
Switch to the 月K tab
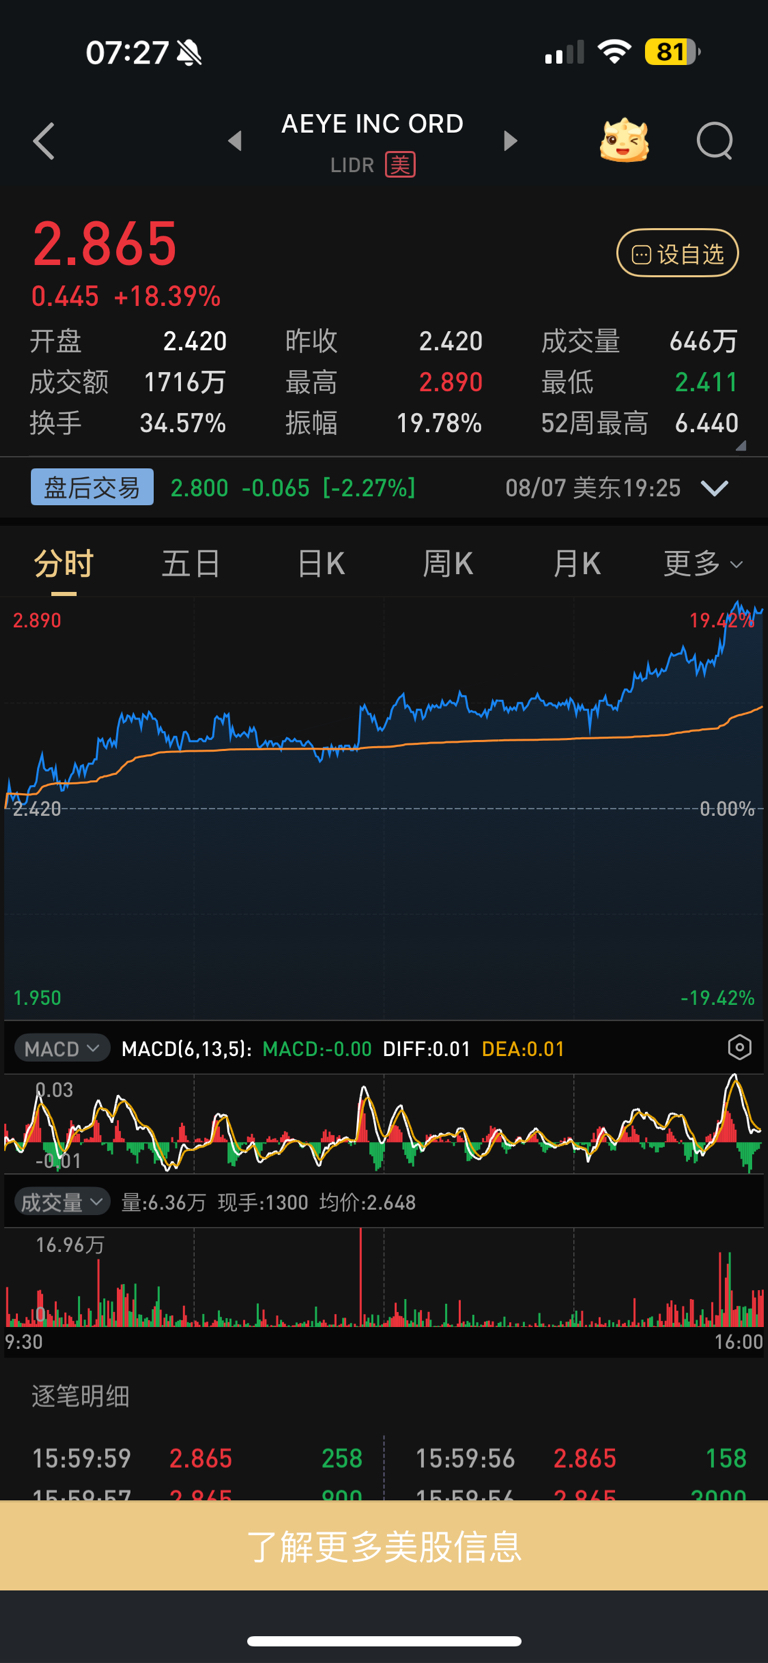point(576,564)
